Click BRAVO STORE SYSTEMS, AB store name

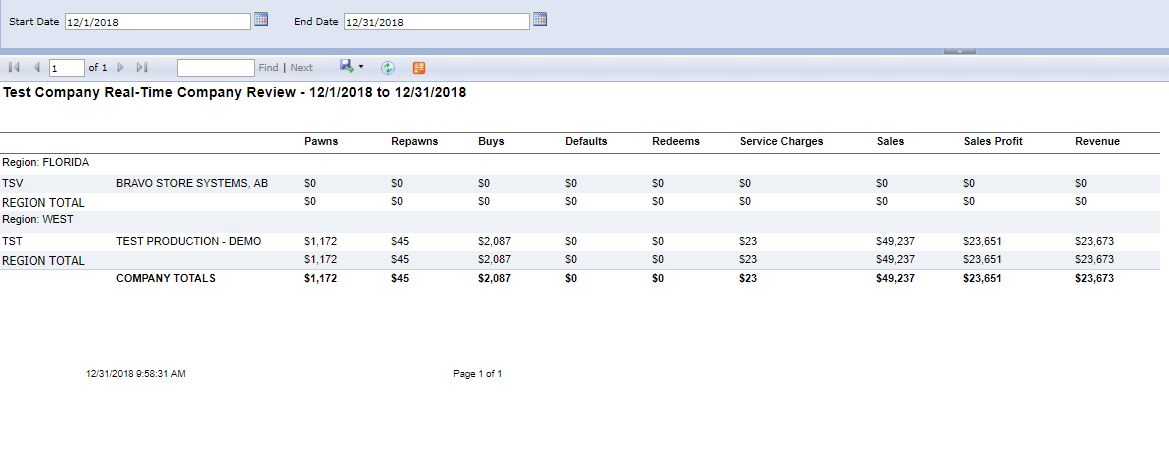click(x=192, y=183)
